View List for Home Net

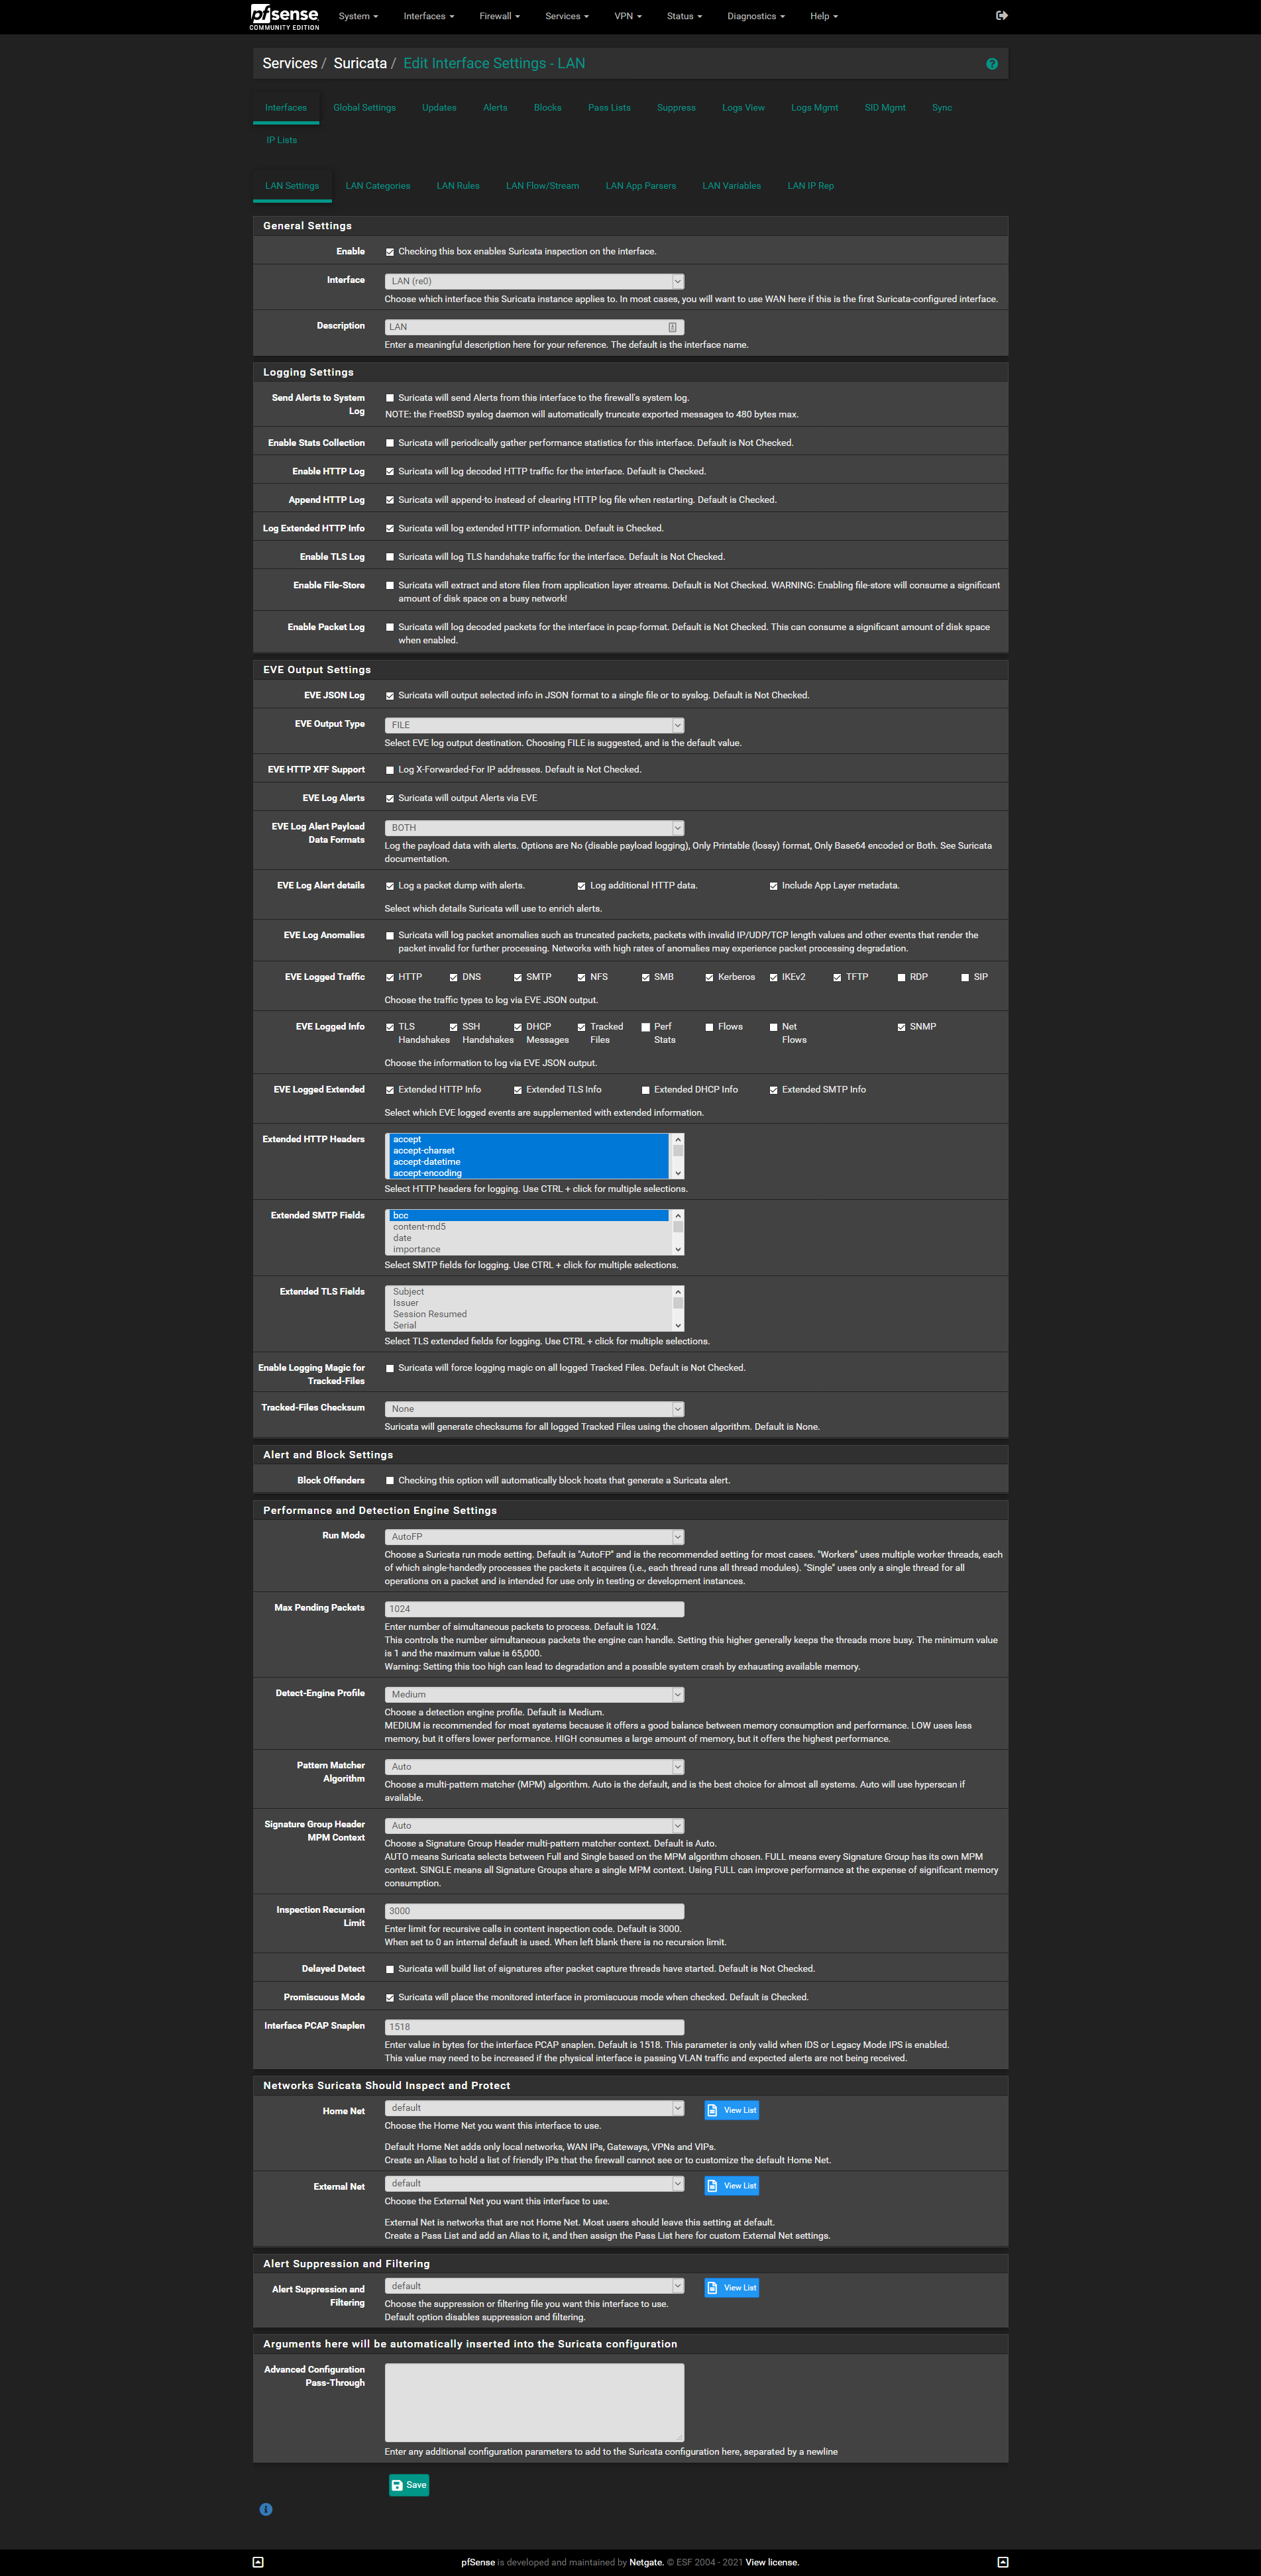731,2110
